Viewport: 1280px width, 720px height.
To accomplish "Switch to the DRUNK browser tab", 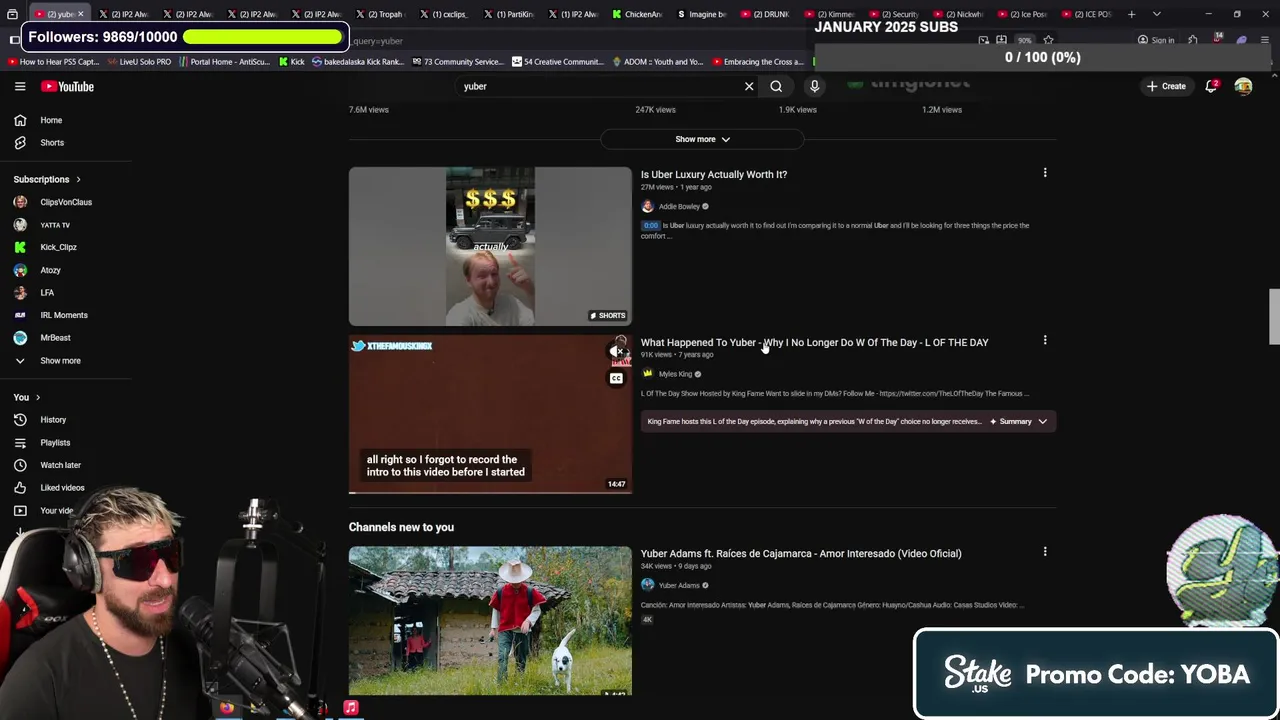I will (x=765, y=14).
